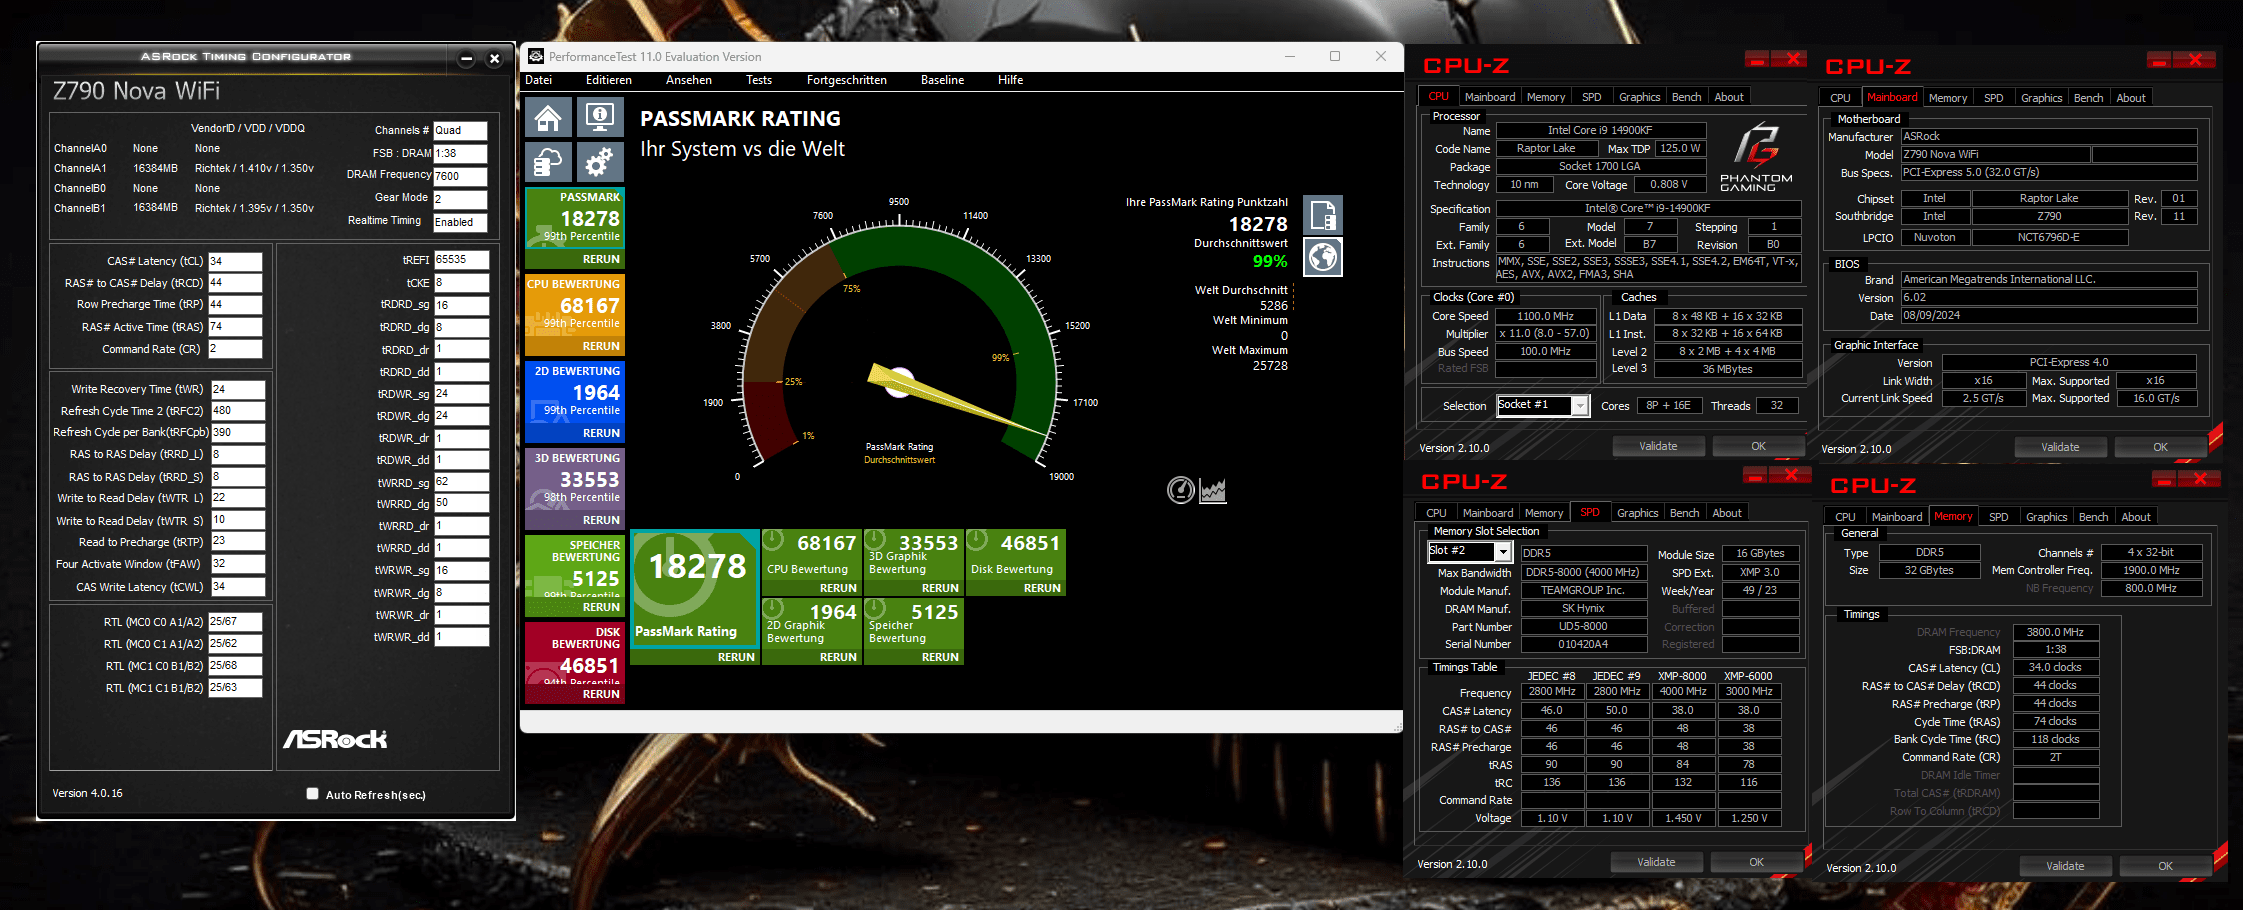Click Validate in CPU-Z SPD window
This screenshot has height=910, width=2243.
[1656, 862]
